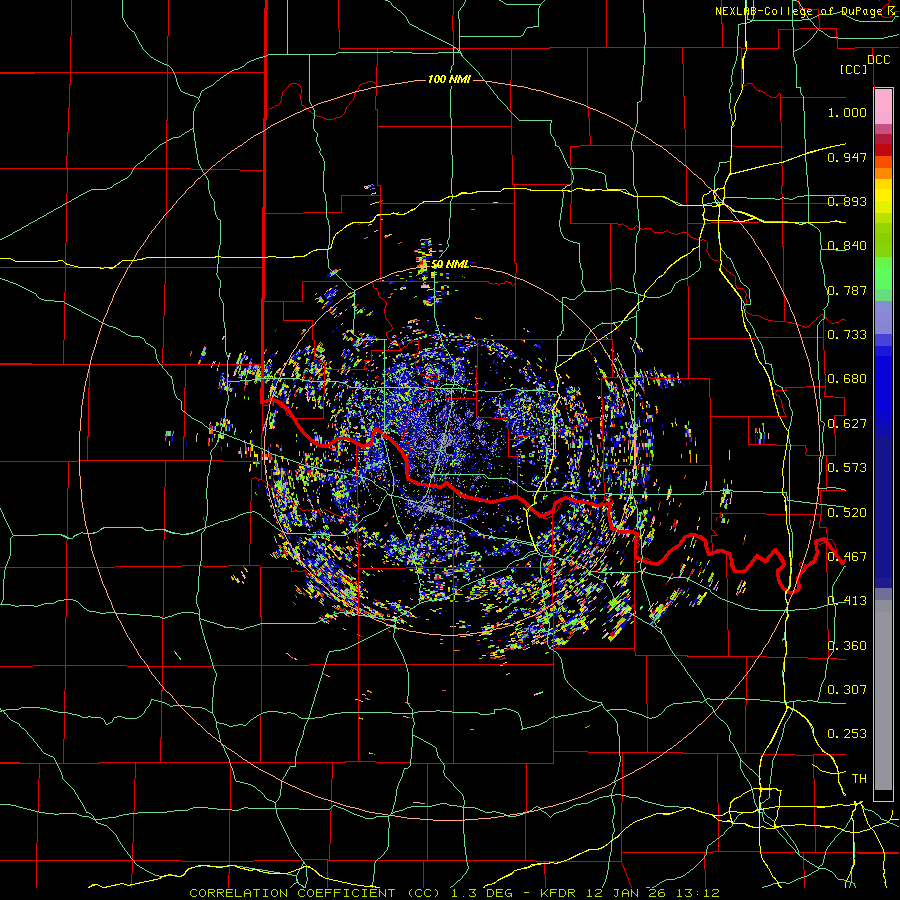Click the 'CORRELATION COEFFICIENT (CC)' footer title

coord(316,893)
